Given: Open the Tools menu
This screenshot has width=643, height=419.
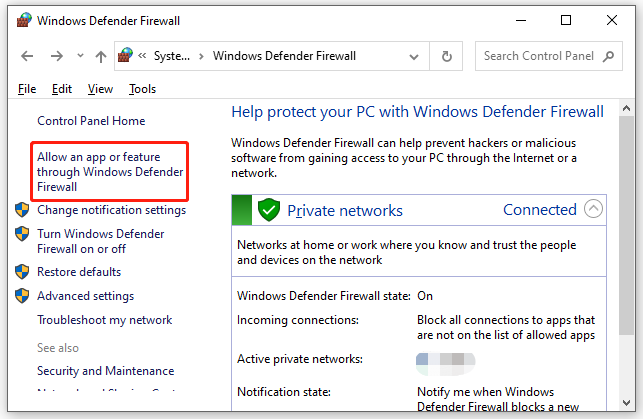Looking at the screenshot, I should [x=142, y=89].
